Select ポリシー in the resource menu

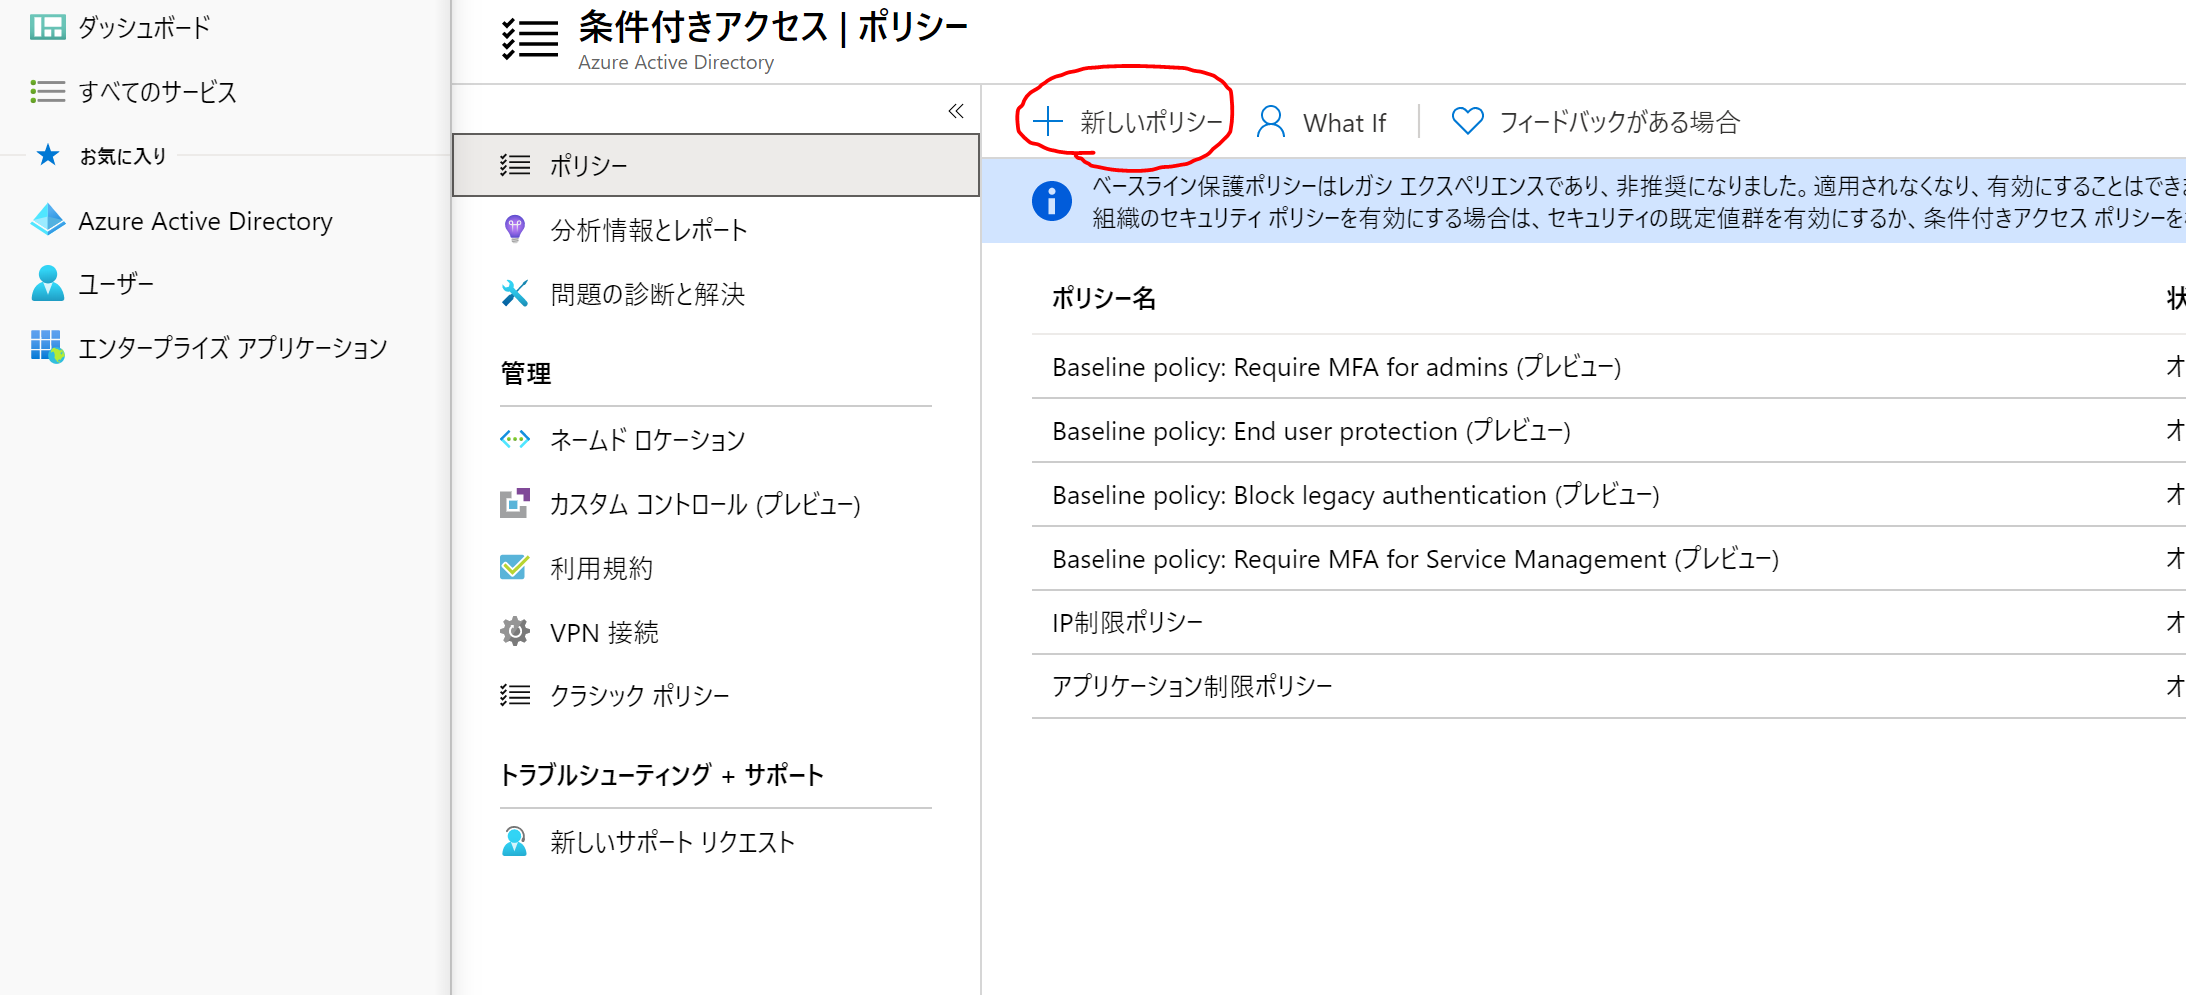pyautogui.click(x=716, y=165)
